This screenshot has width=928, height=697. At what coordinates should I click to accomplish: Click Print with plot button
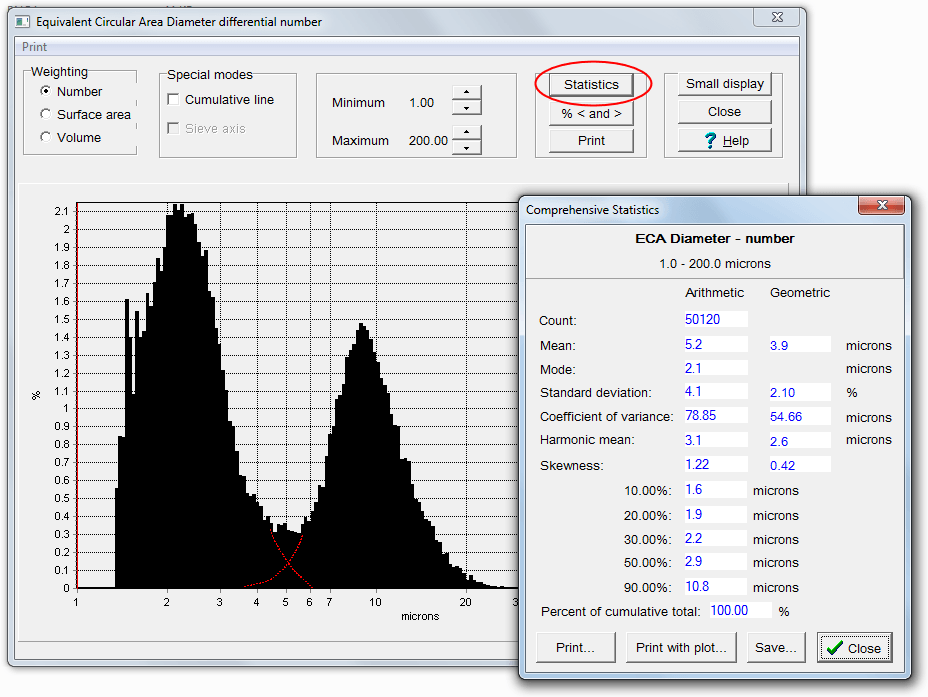coord(680,647)
